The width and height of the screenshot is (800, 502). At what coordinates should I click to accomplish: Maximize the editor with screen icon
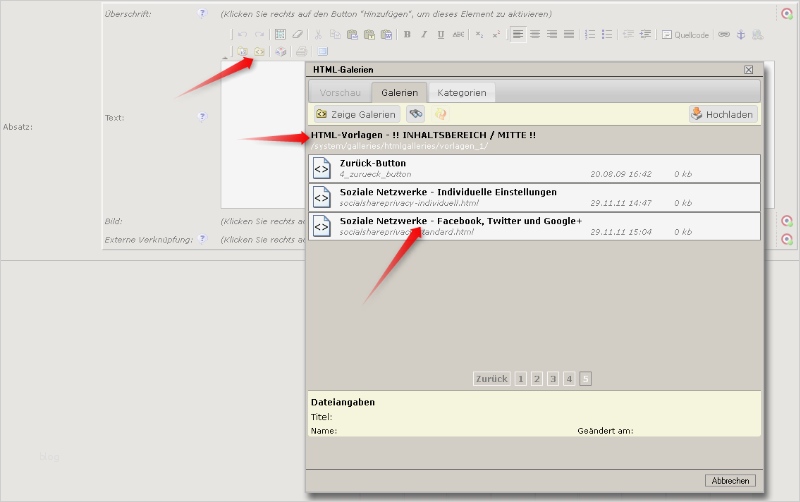point(322,52)
